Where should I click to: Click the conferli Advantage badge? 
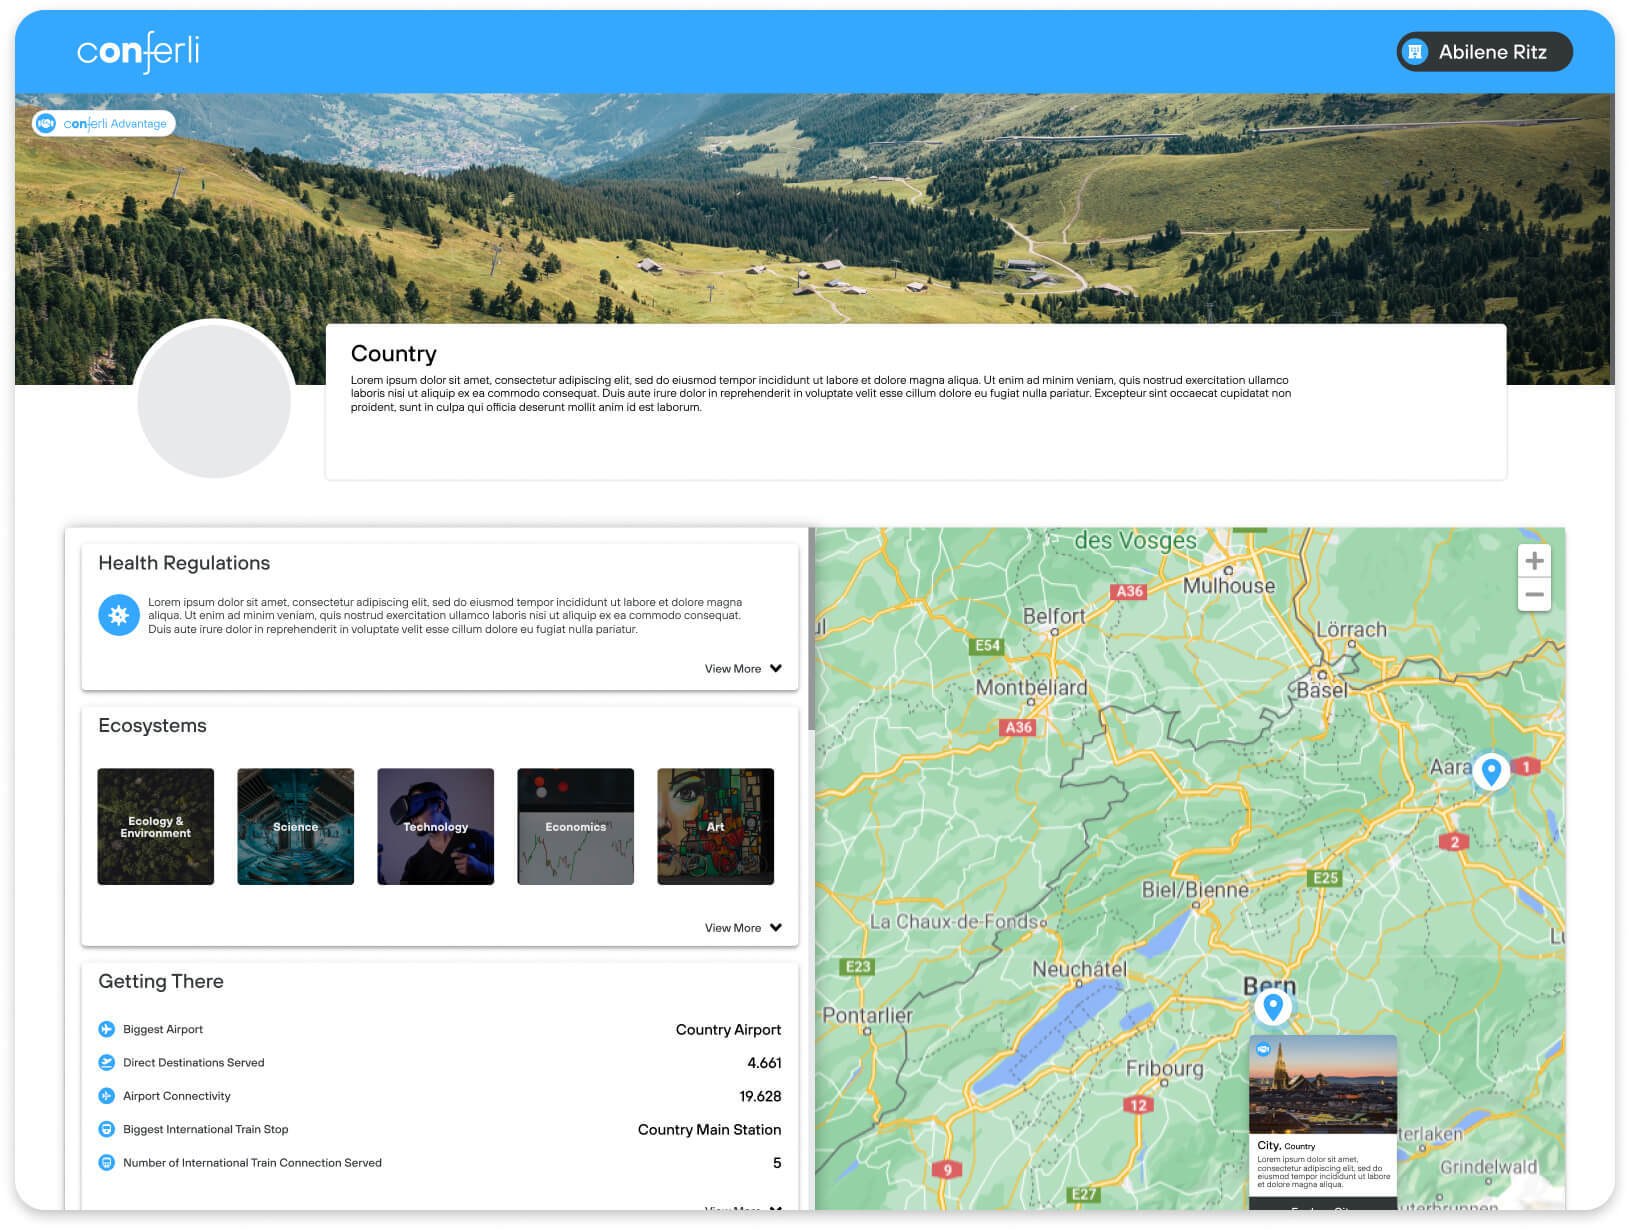click(104, 123)
